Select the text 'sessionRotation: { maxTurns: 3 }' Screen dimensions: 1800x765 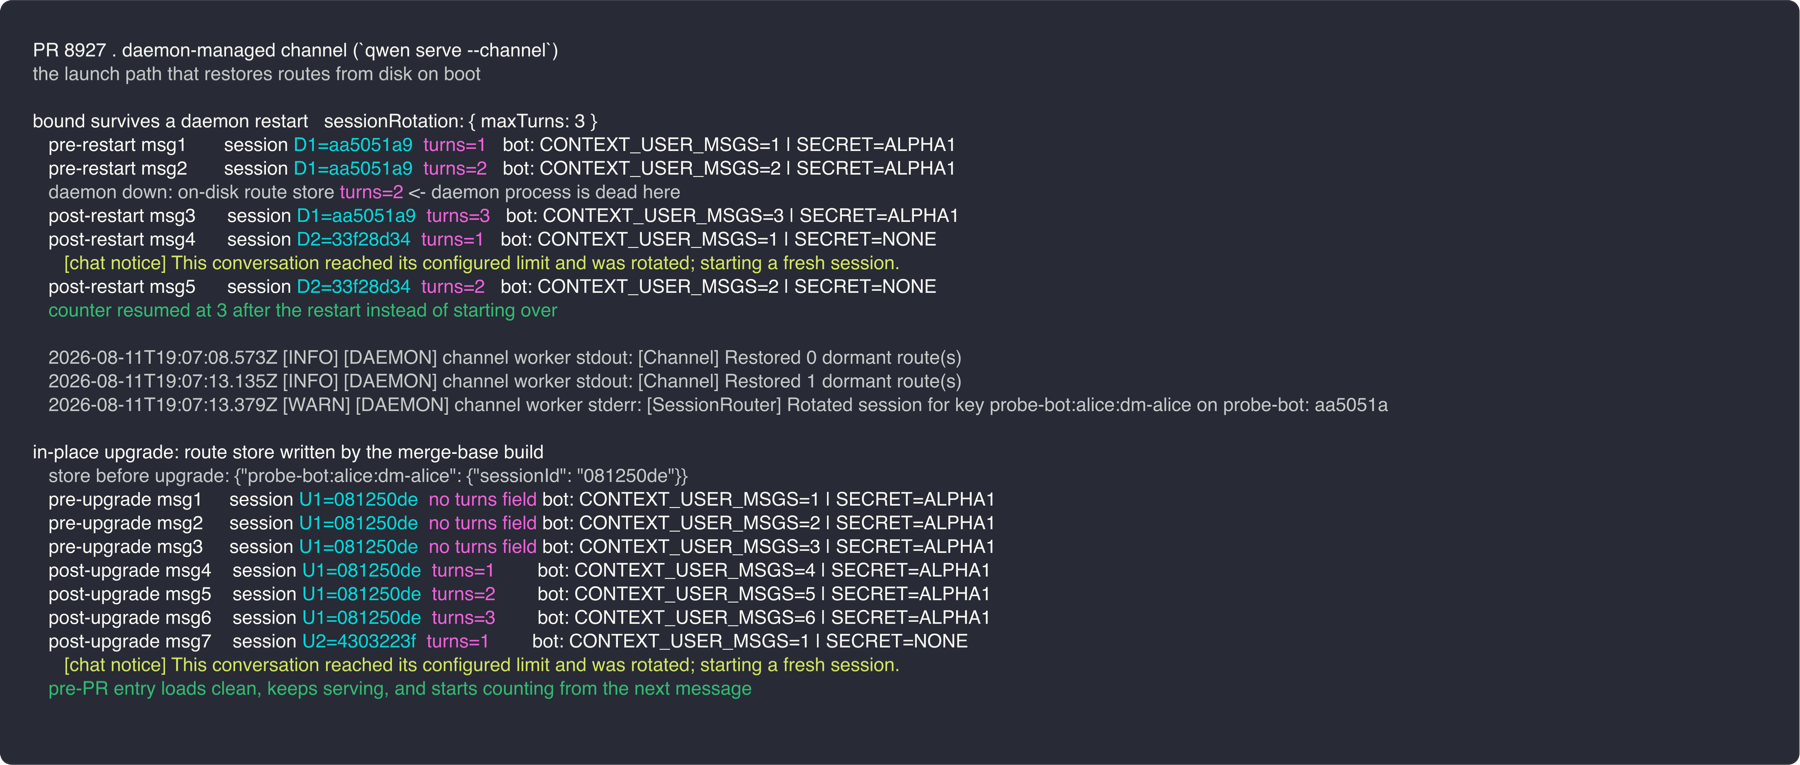click(x=460, y=121)
